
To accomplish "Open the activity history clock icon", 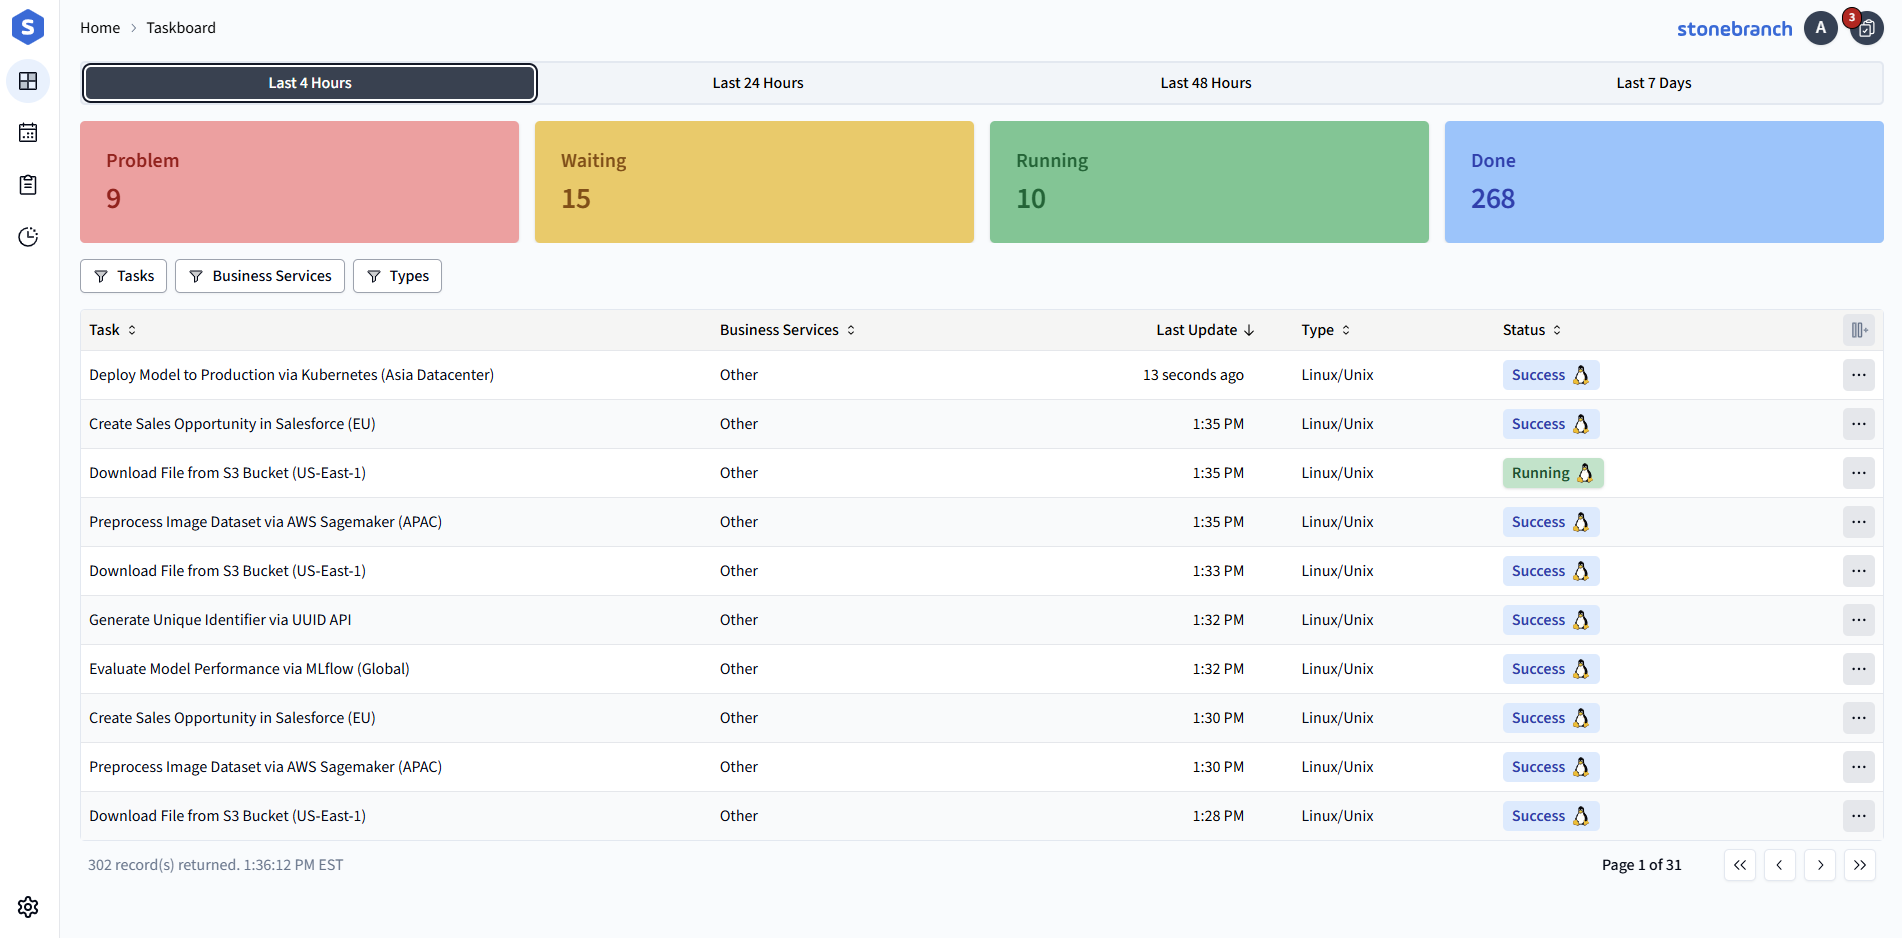I will pos(28,237).
